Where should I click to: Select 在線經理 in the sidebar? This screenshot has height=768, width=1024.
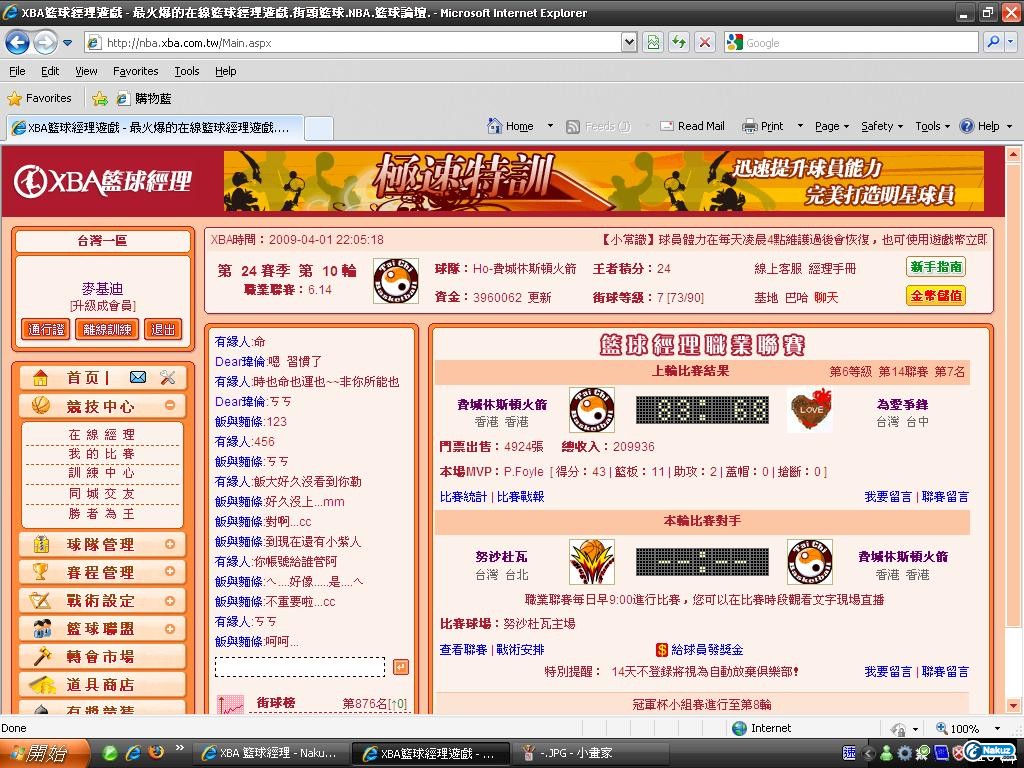click(102, 434)
